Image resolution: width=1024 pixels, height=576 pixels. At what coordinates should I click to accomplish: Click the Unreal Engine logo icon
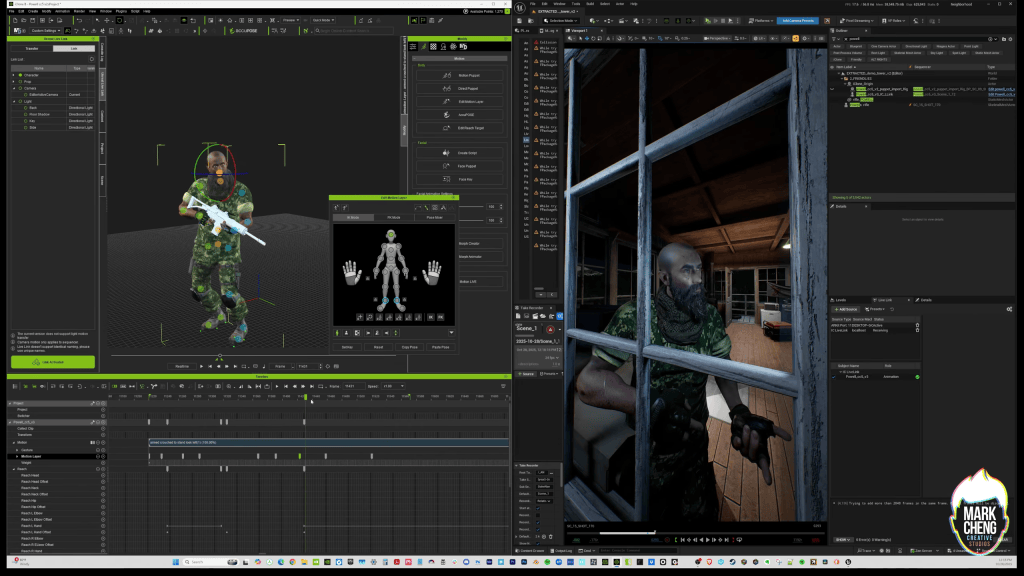(520, 8)
